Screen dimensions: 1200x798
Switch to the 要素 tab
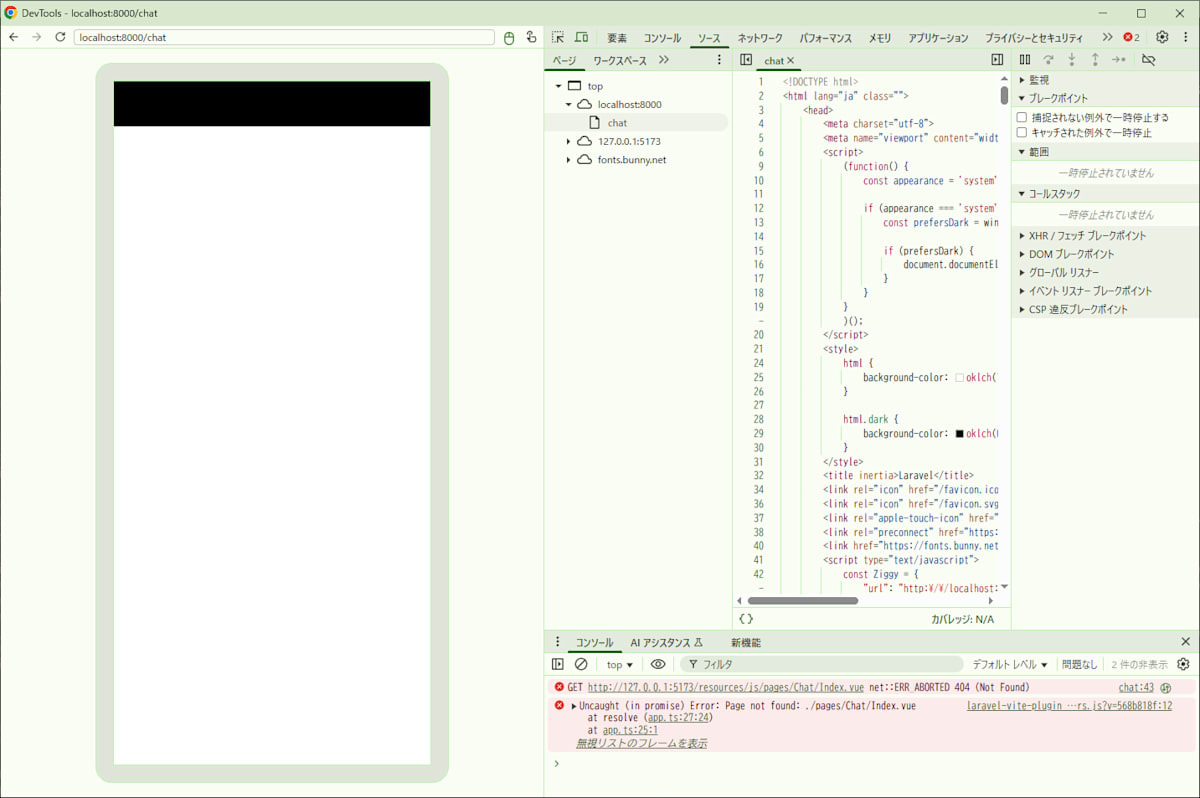point(617,38)
